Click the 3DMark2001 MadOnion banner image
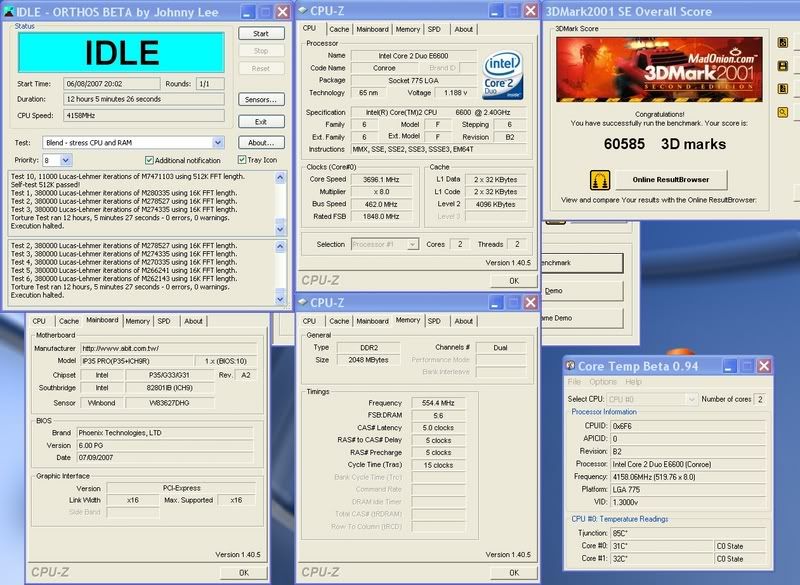The image size is (800, 585). [659, 69]
